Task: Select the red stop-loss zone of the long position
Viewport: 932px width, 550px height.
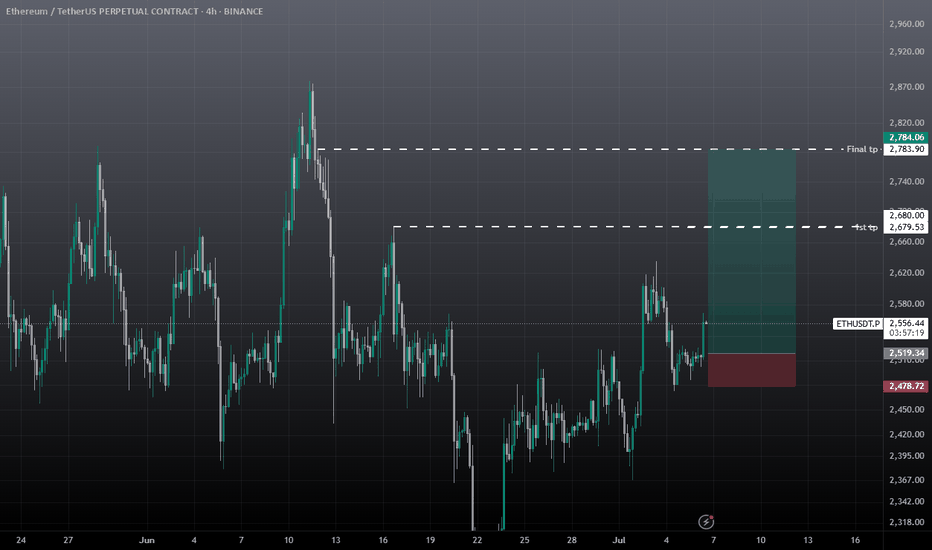Action: pyautogui.click(x=752, y=370)
